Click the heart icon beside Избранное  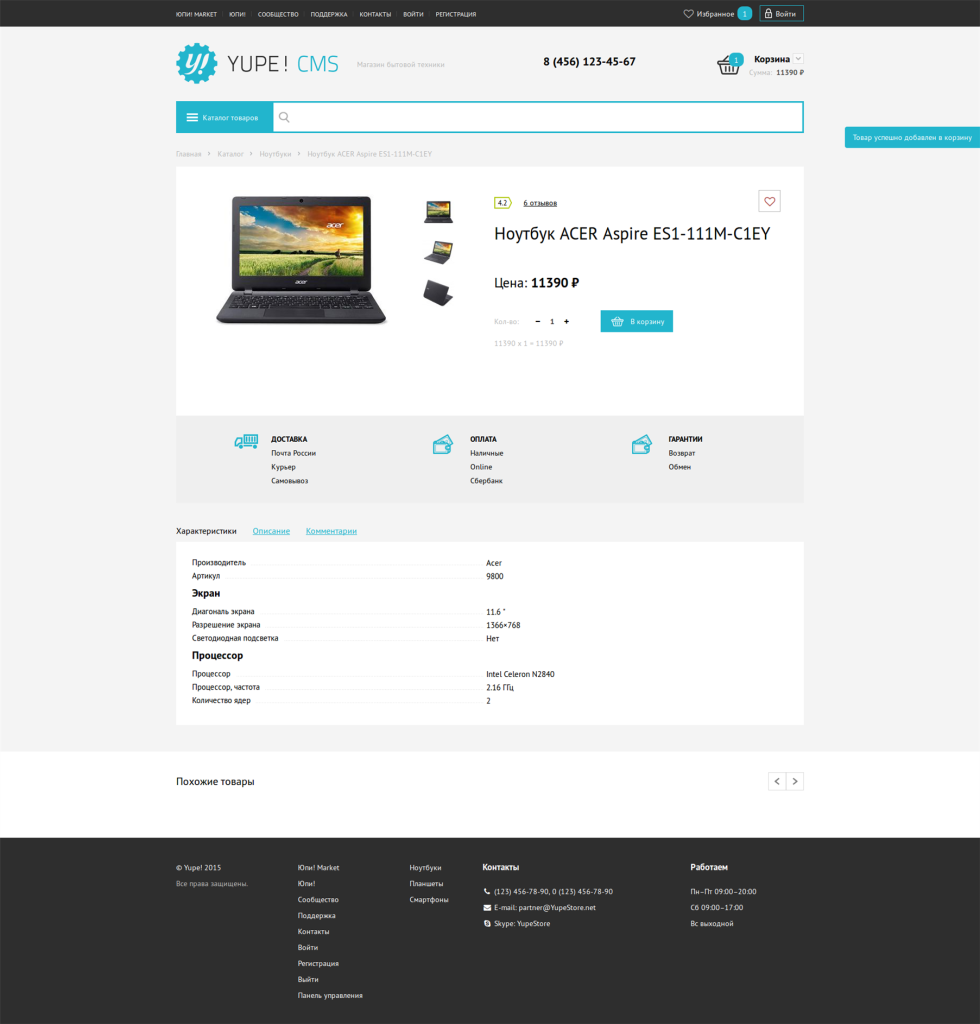[688, 14]
